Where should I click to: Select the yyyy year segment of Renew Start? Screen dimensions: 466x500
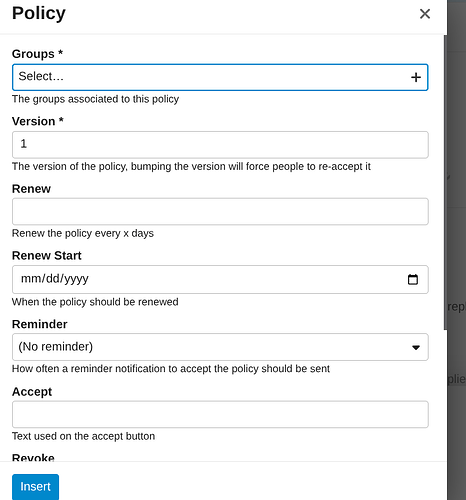pyautogui.click(x=76, y=279)
